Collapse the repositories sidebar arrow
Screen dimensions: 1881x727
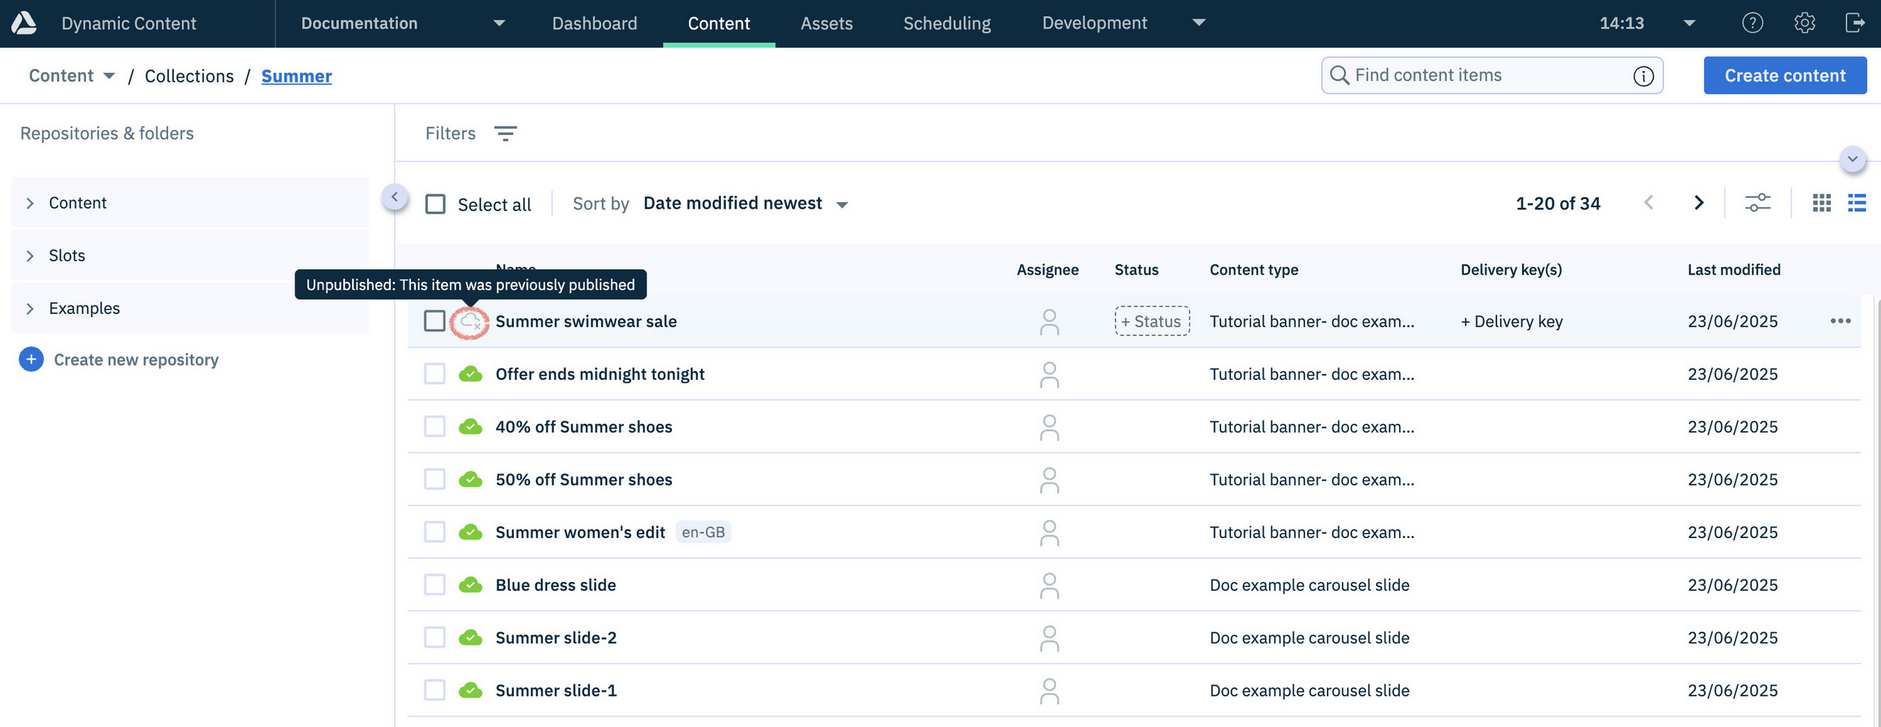(395, 197)
